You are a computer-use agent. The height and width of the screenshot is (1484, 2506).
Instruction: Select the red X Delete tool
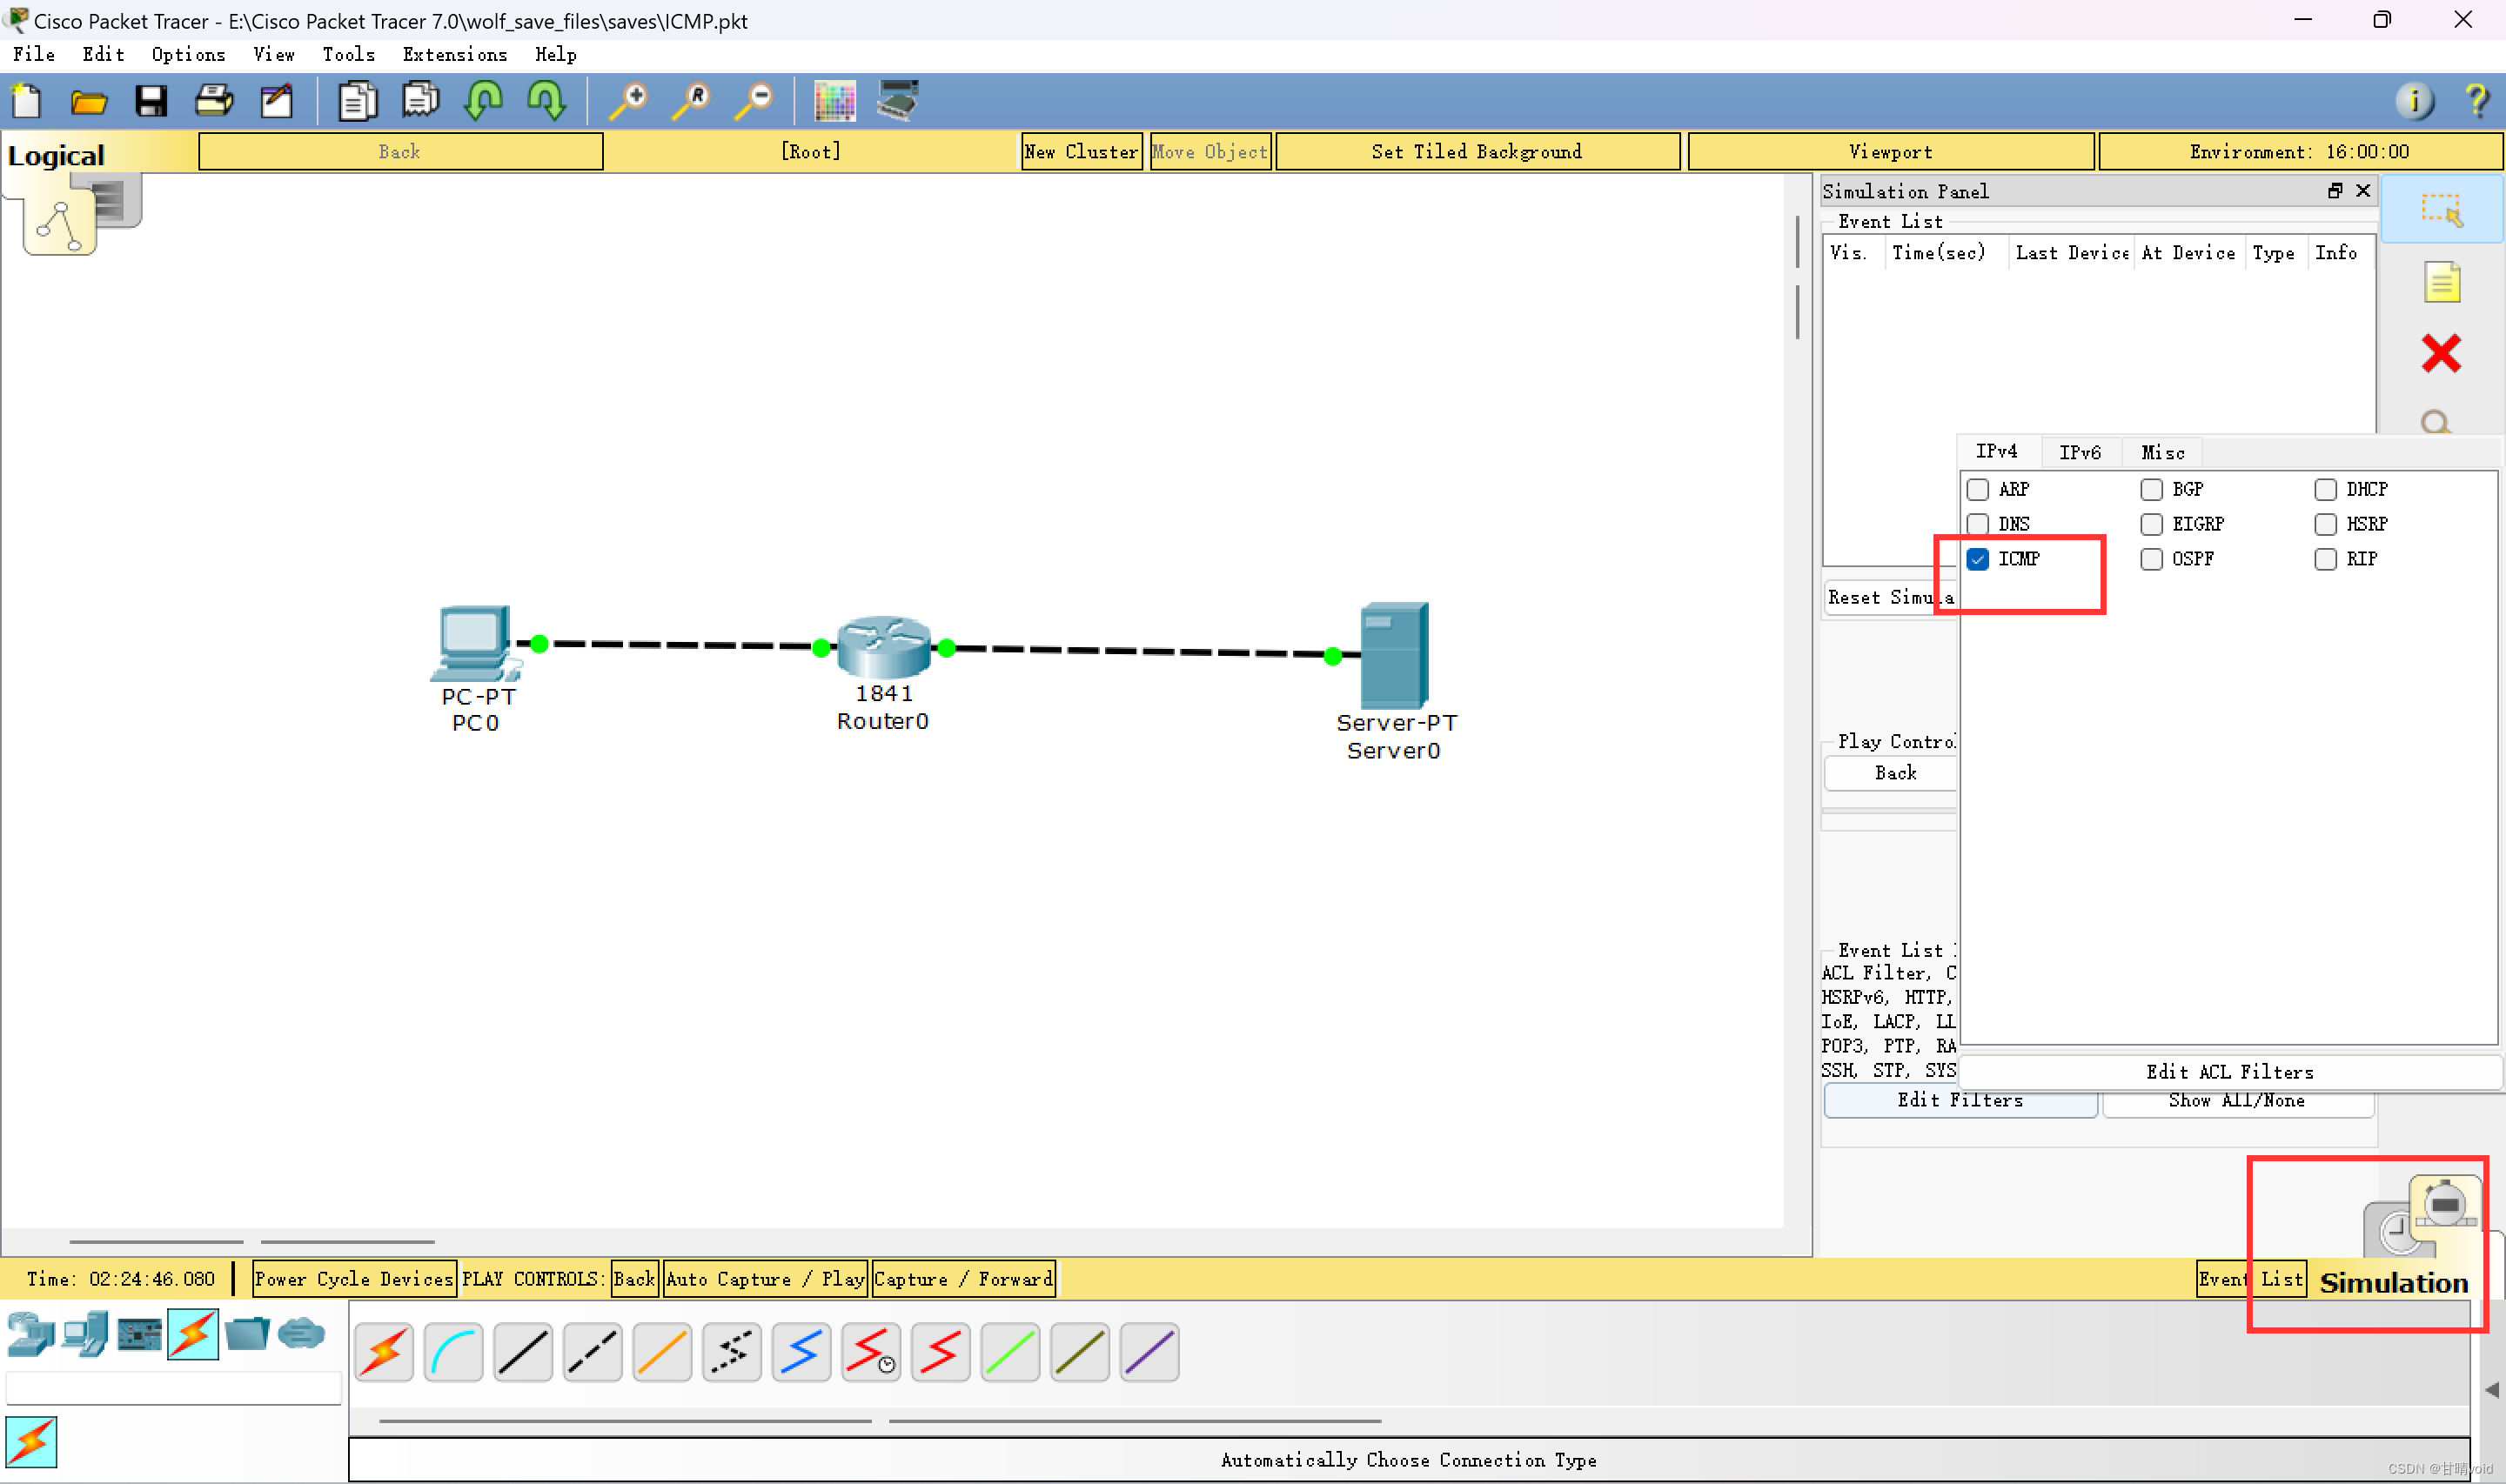coord(2441,353)
